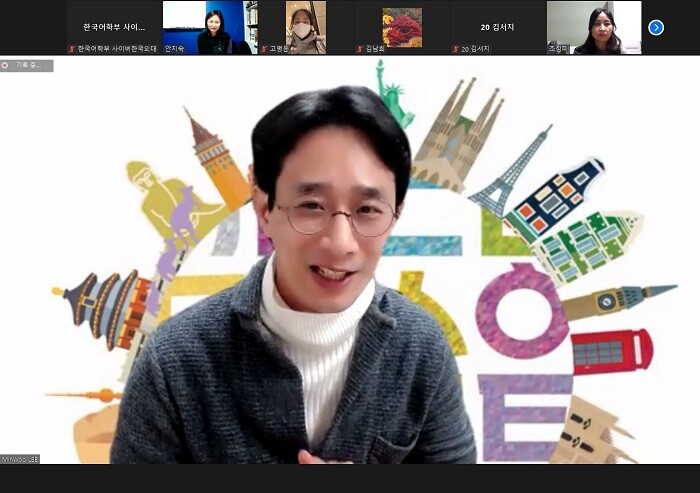The height and width of the screenshot is (493, 700).
Task: Click the MinWoo LEE speaker name label
Action: 20,459
